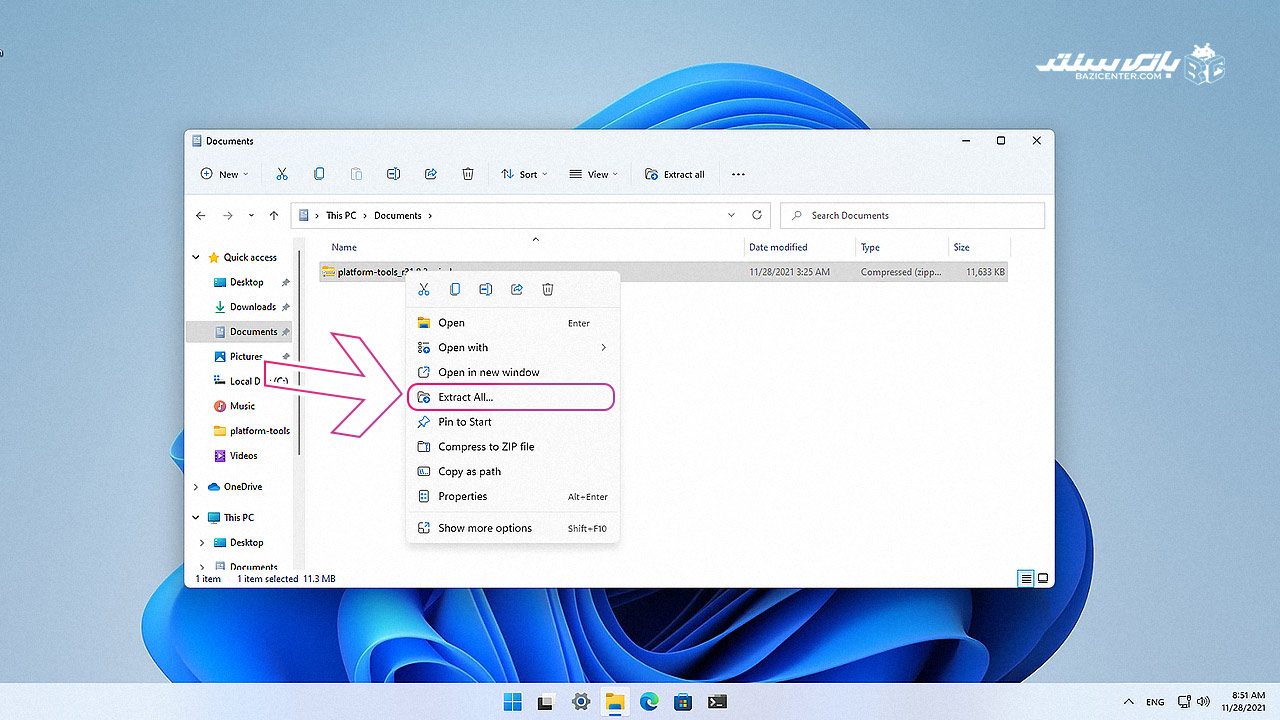This screenshot has width=1280, height=720.
Task: Open File Explorer taskbar icon
Action: click(615, 701)
